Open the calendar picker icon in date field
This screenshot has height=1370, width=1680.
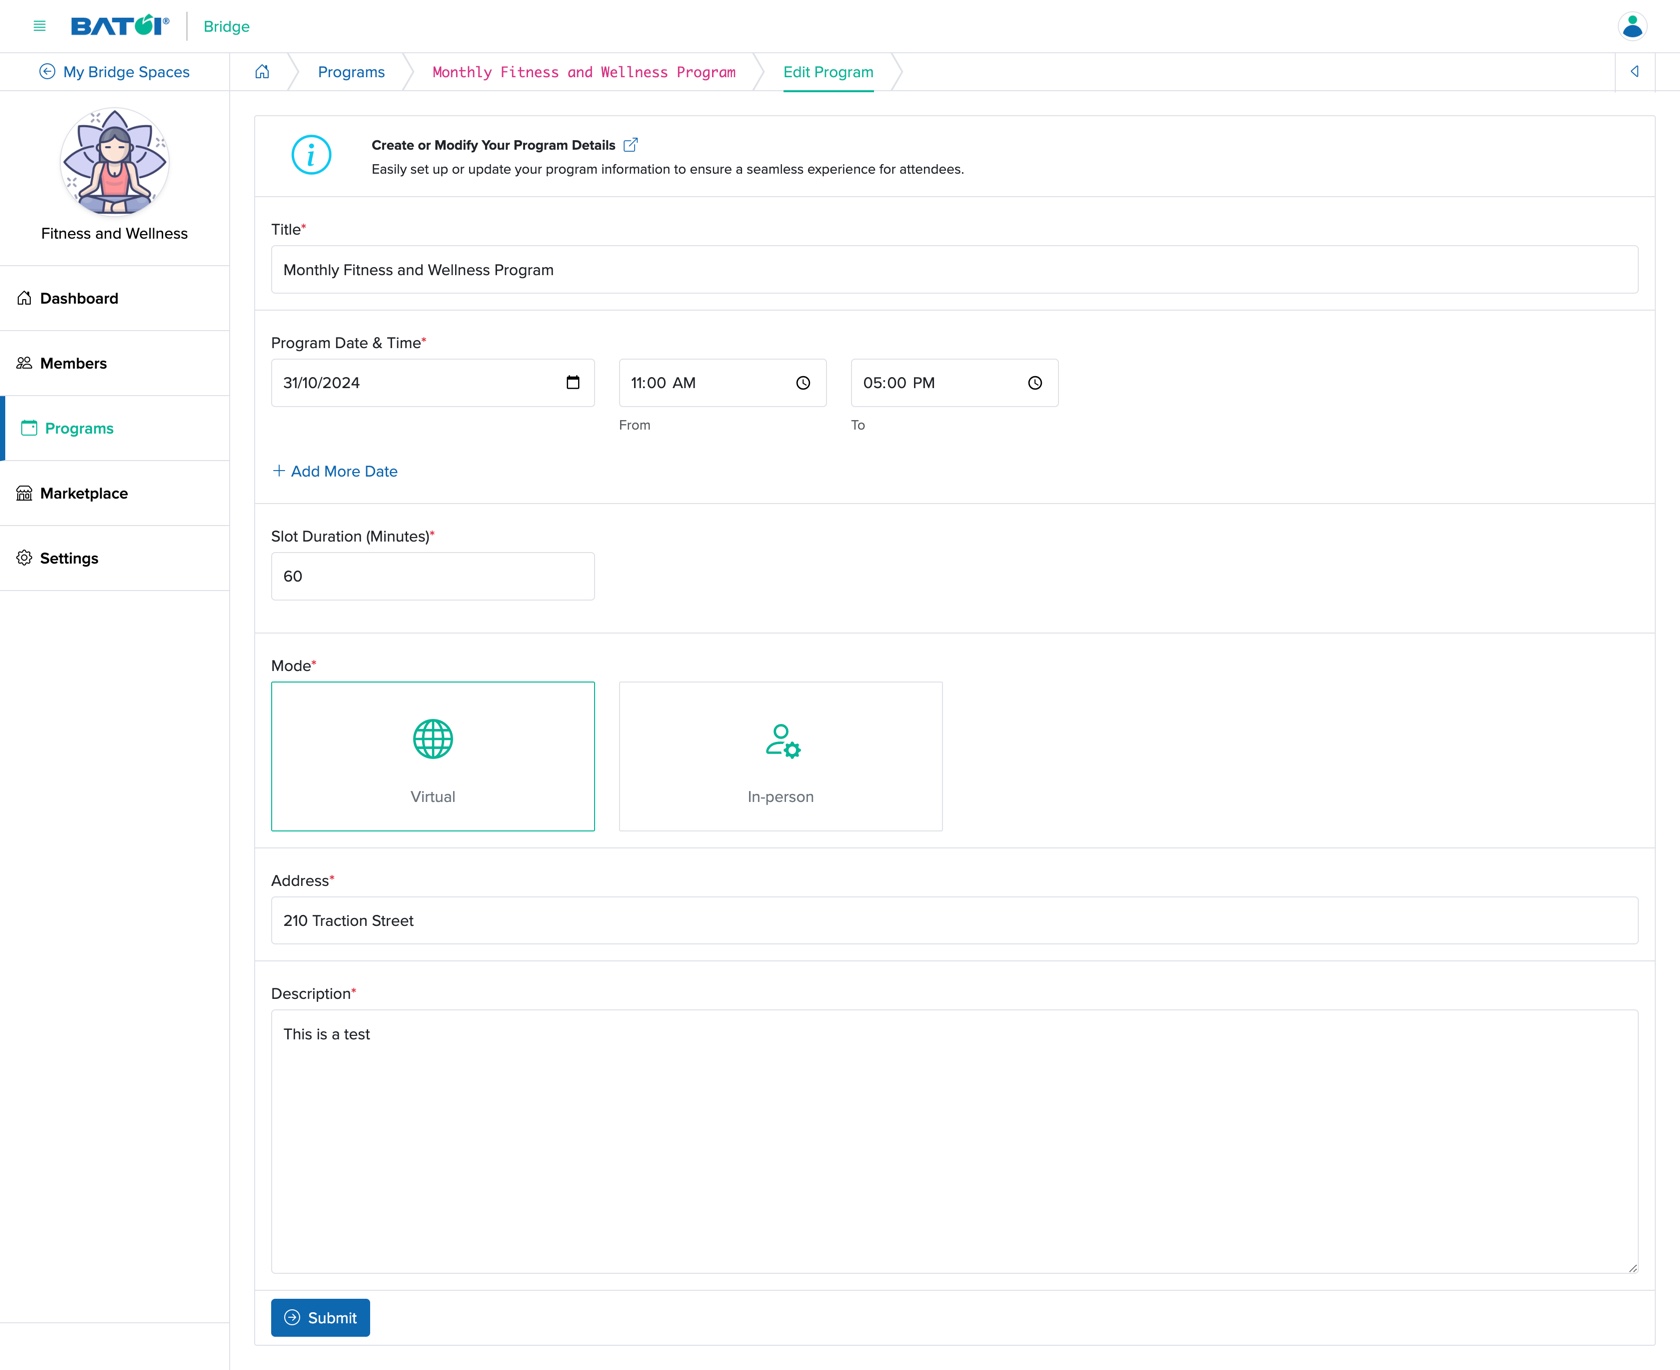[573, 383]
